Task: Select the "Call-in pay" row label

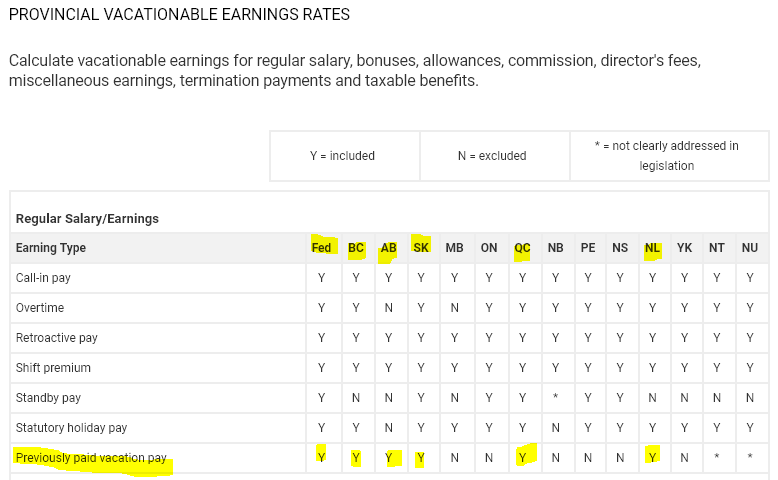Action: tap(43, 278)
